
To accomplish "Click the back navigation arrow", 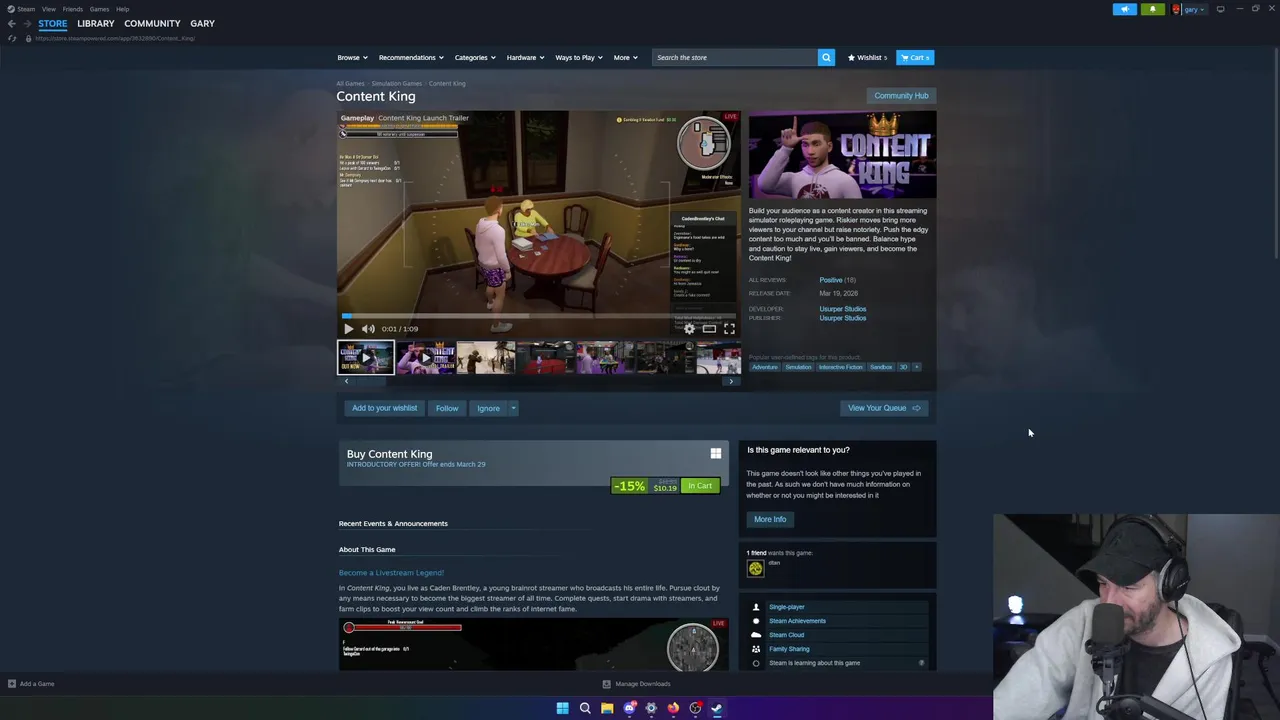I will pos(12,23).
